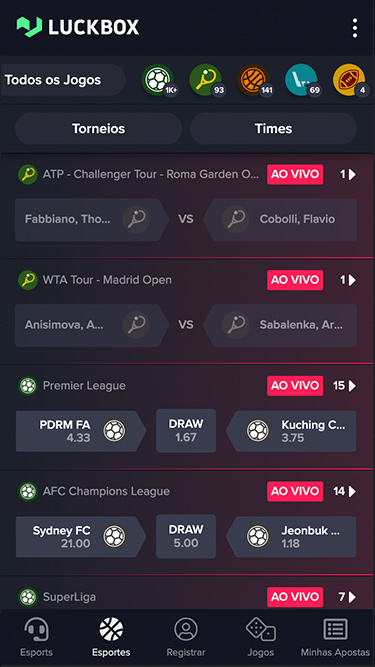Select Jeonbuk at 1.18 odds

click(291, 537)
